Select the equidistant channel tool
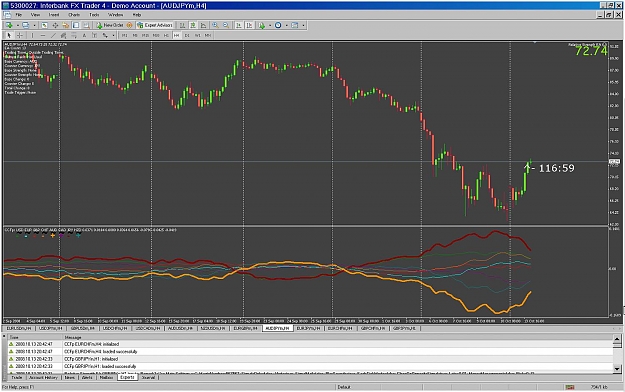625x392 pixels. [x=63, y=35]
